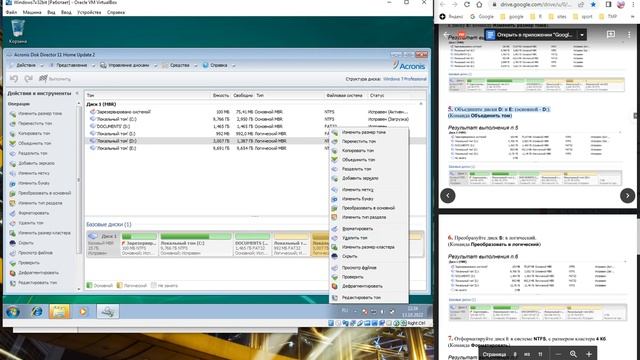Select sidebar 'Изменить букву' letter operation
640x360 pixels.
[34, 183]
